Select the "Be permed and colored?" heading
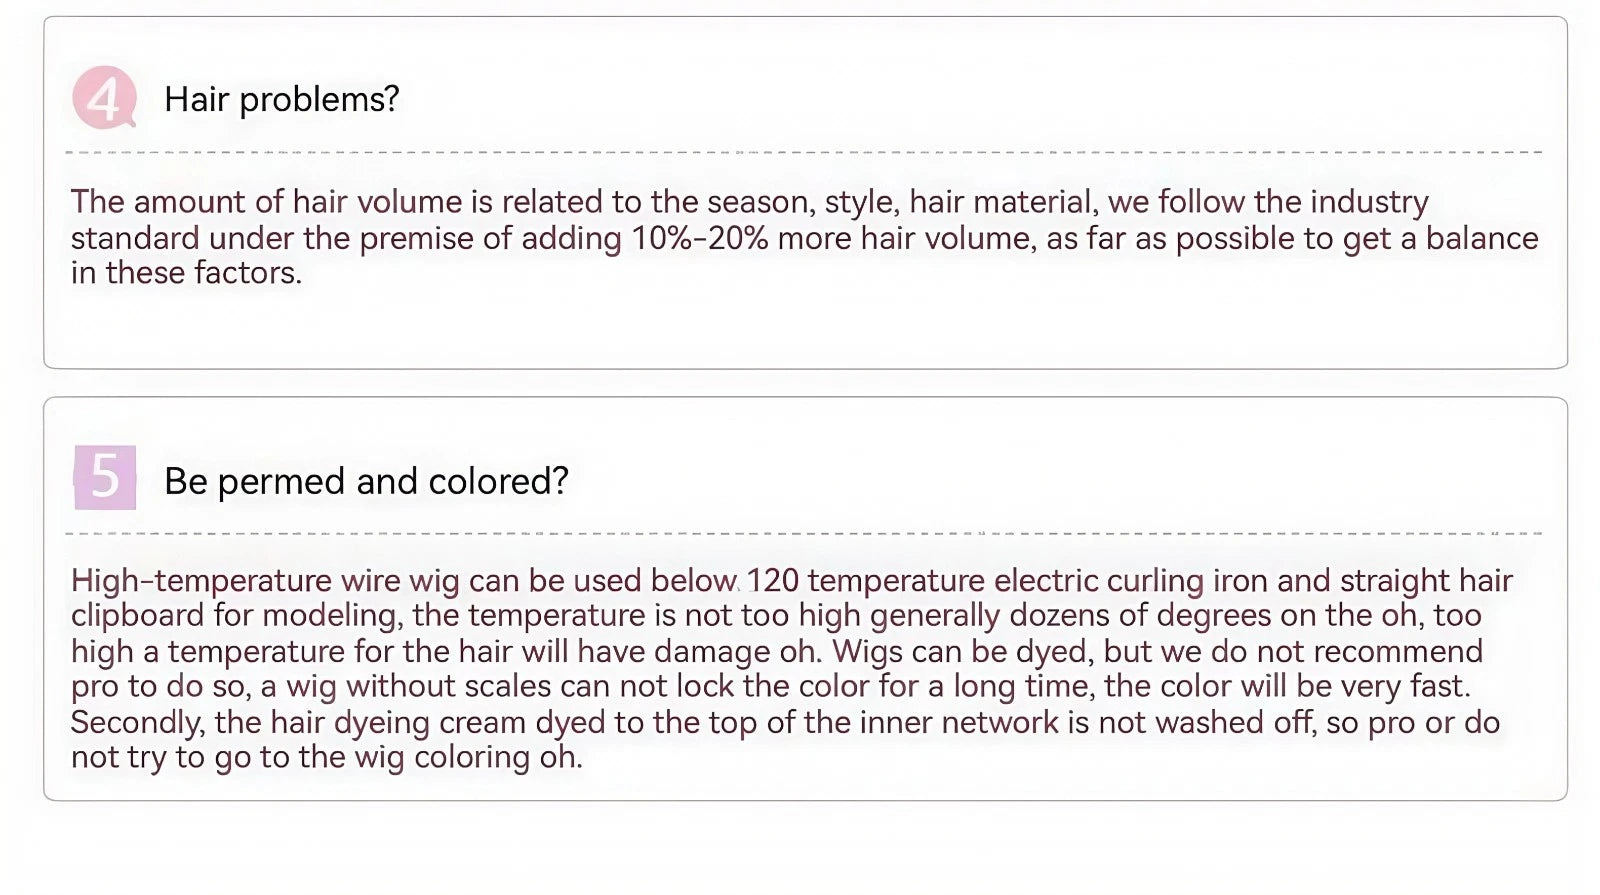This screenshot has width=1600, height=895. (366, 481)
